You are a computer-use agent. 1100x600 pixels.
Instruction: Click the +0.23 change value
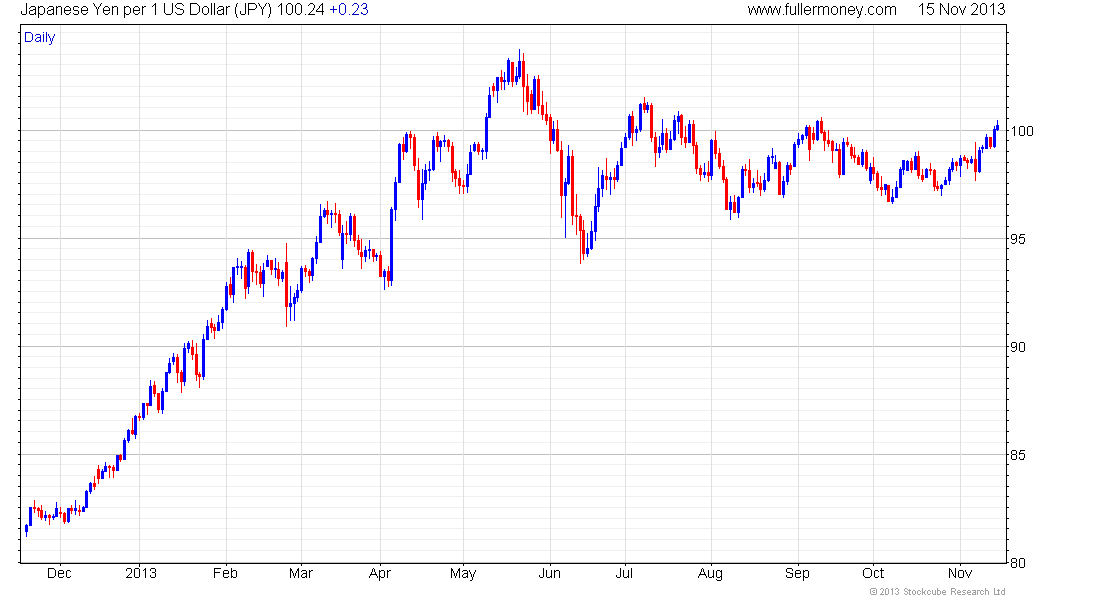point(349,10)
